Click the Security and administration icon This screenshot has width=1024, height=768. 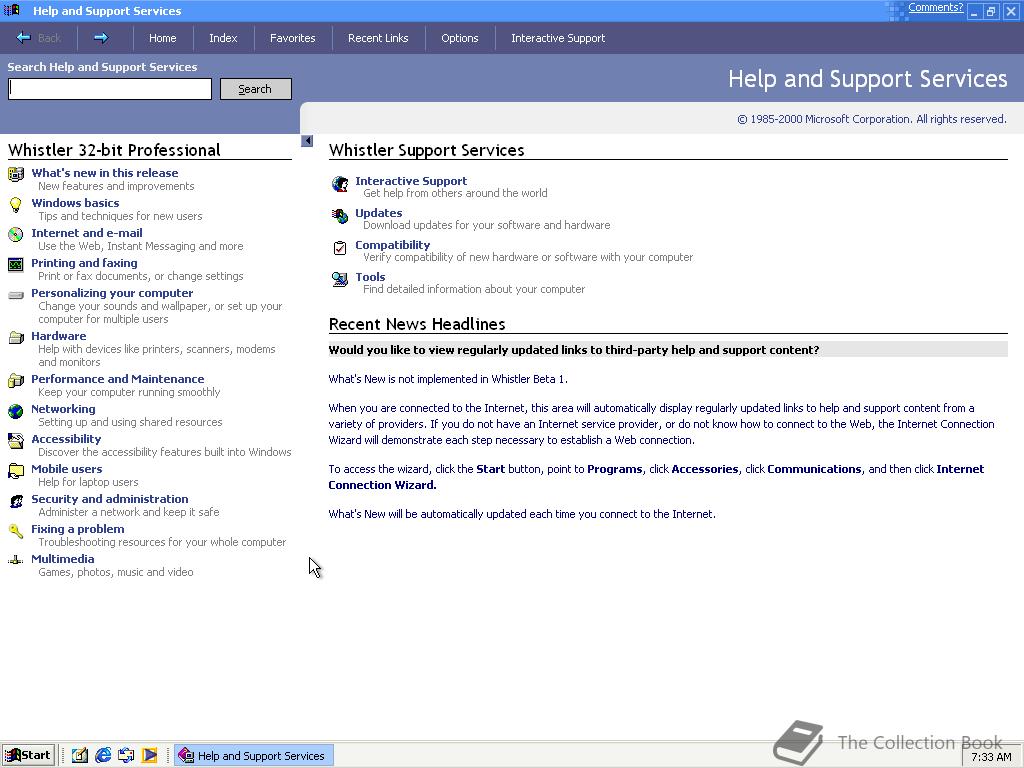pos(16,500)
